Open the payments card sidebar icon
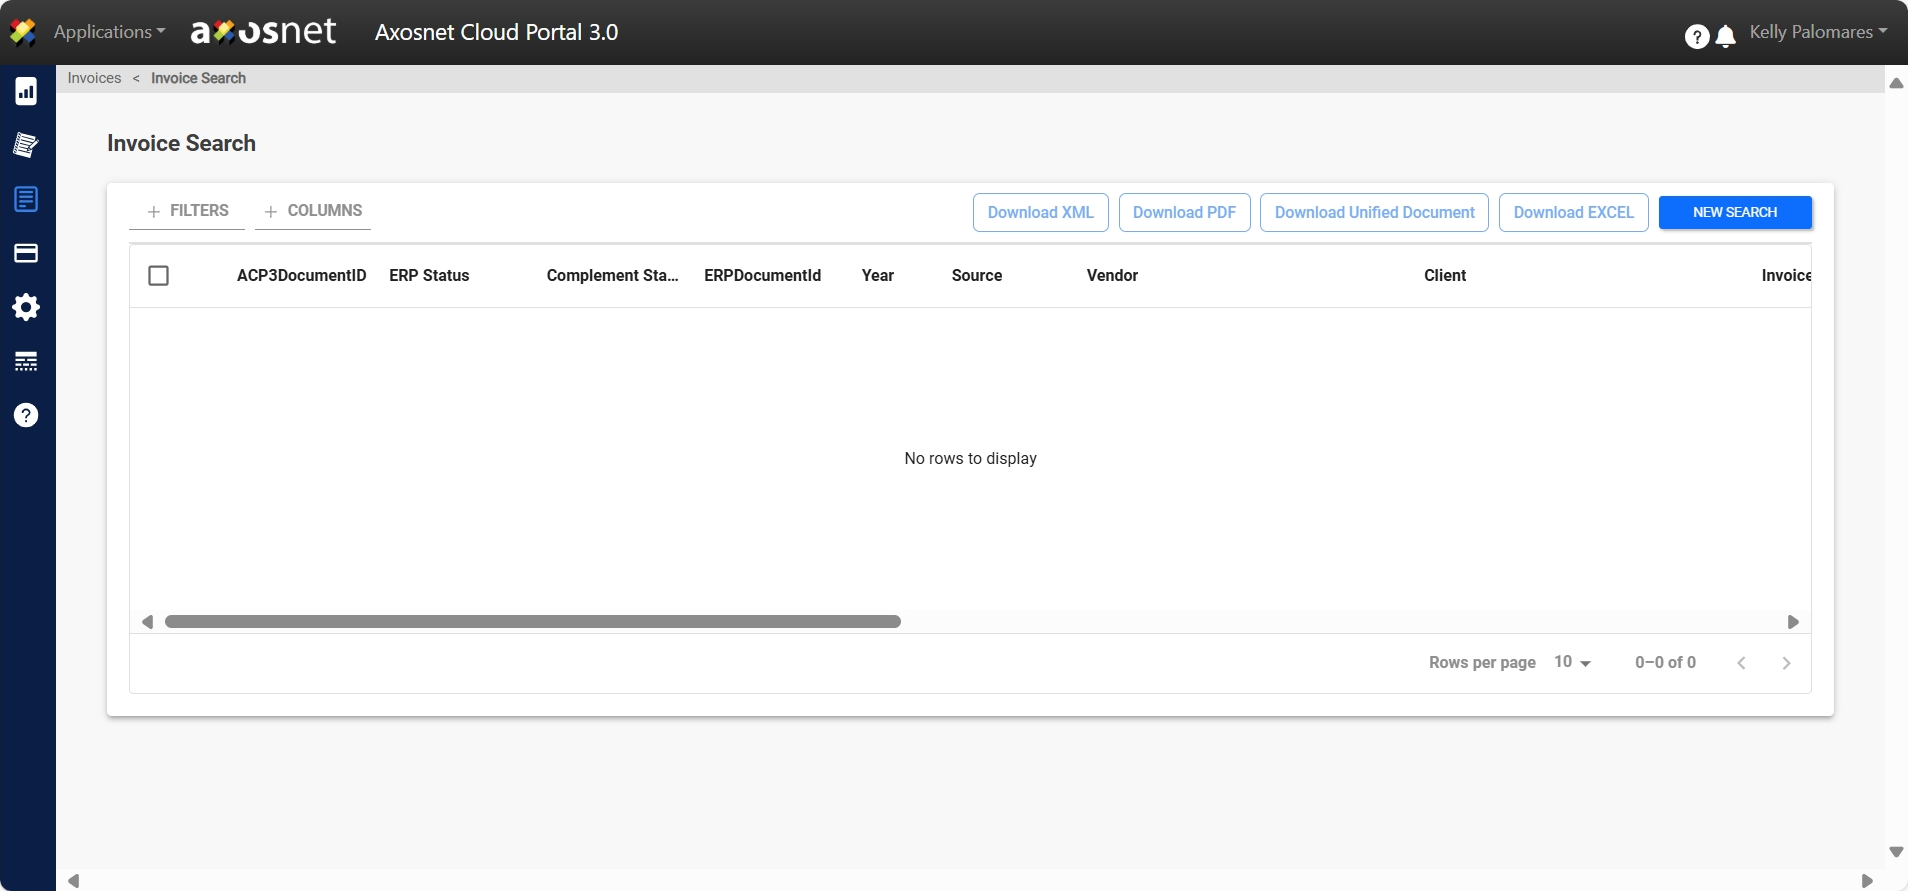The height and width of the screenshot is (891, 1908). [26, 253]
